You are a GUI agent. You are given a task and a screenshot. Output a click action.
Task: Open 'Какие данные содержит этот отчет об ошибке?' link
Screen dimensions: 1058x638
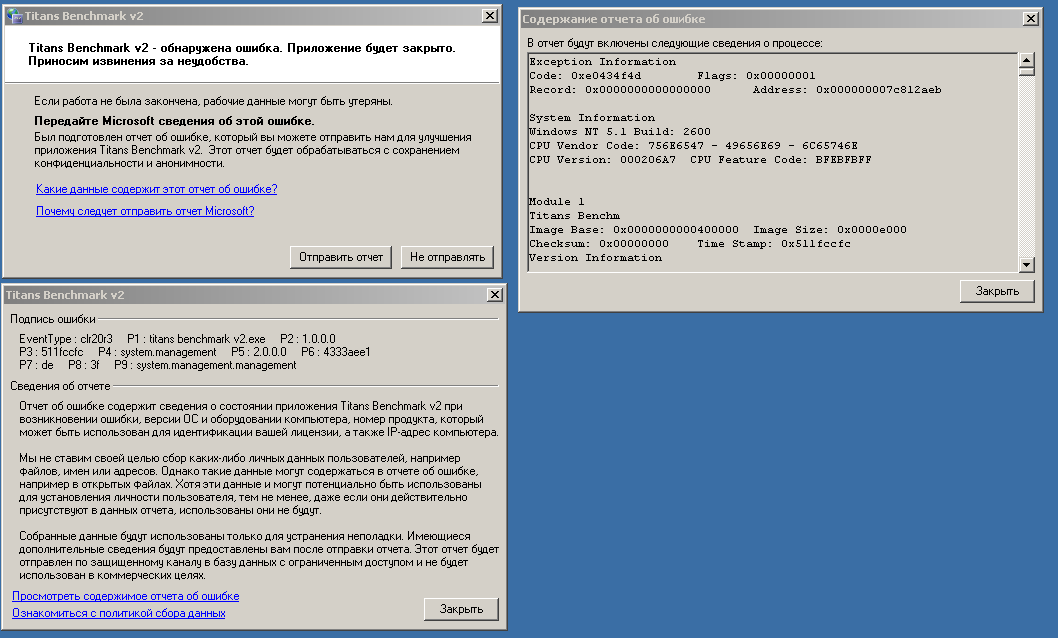pos(156,189)
